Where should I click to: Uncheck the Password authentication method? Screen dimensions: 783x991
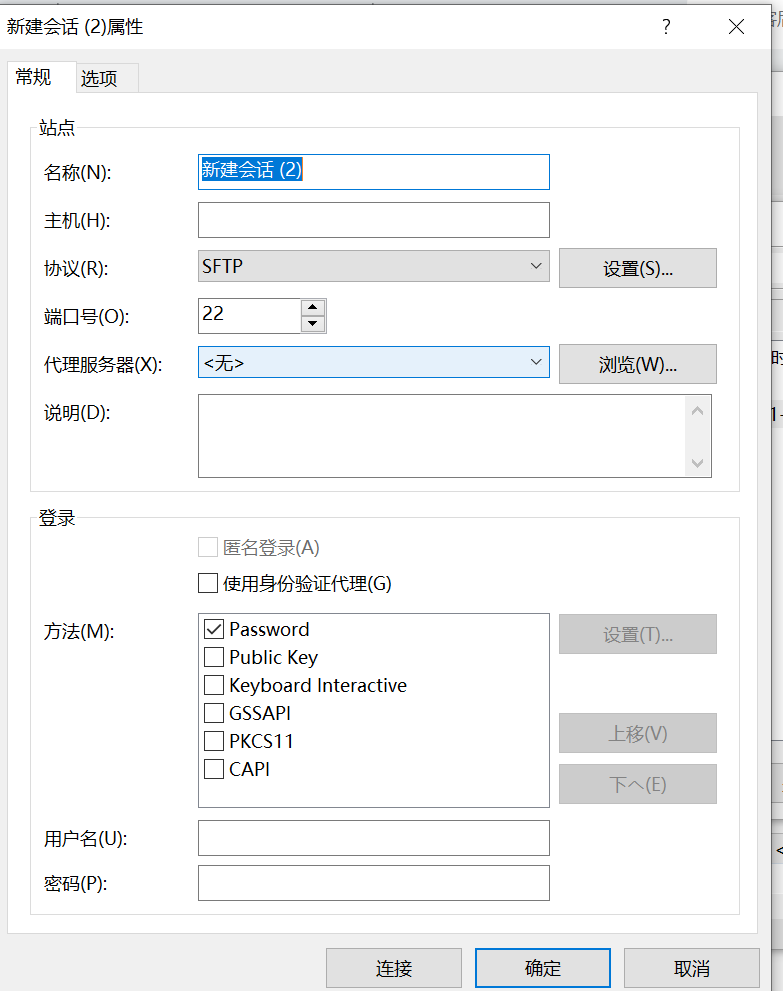(x=211, y=629)
